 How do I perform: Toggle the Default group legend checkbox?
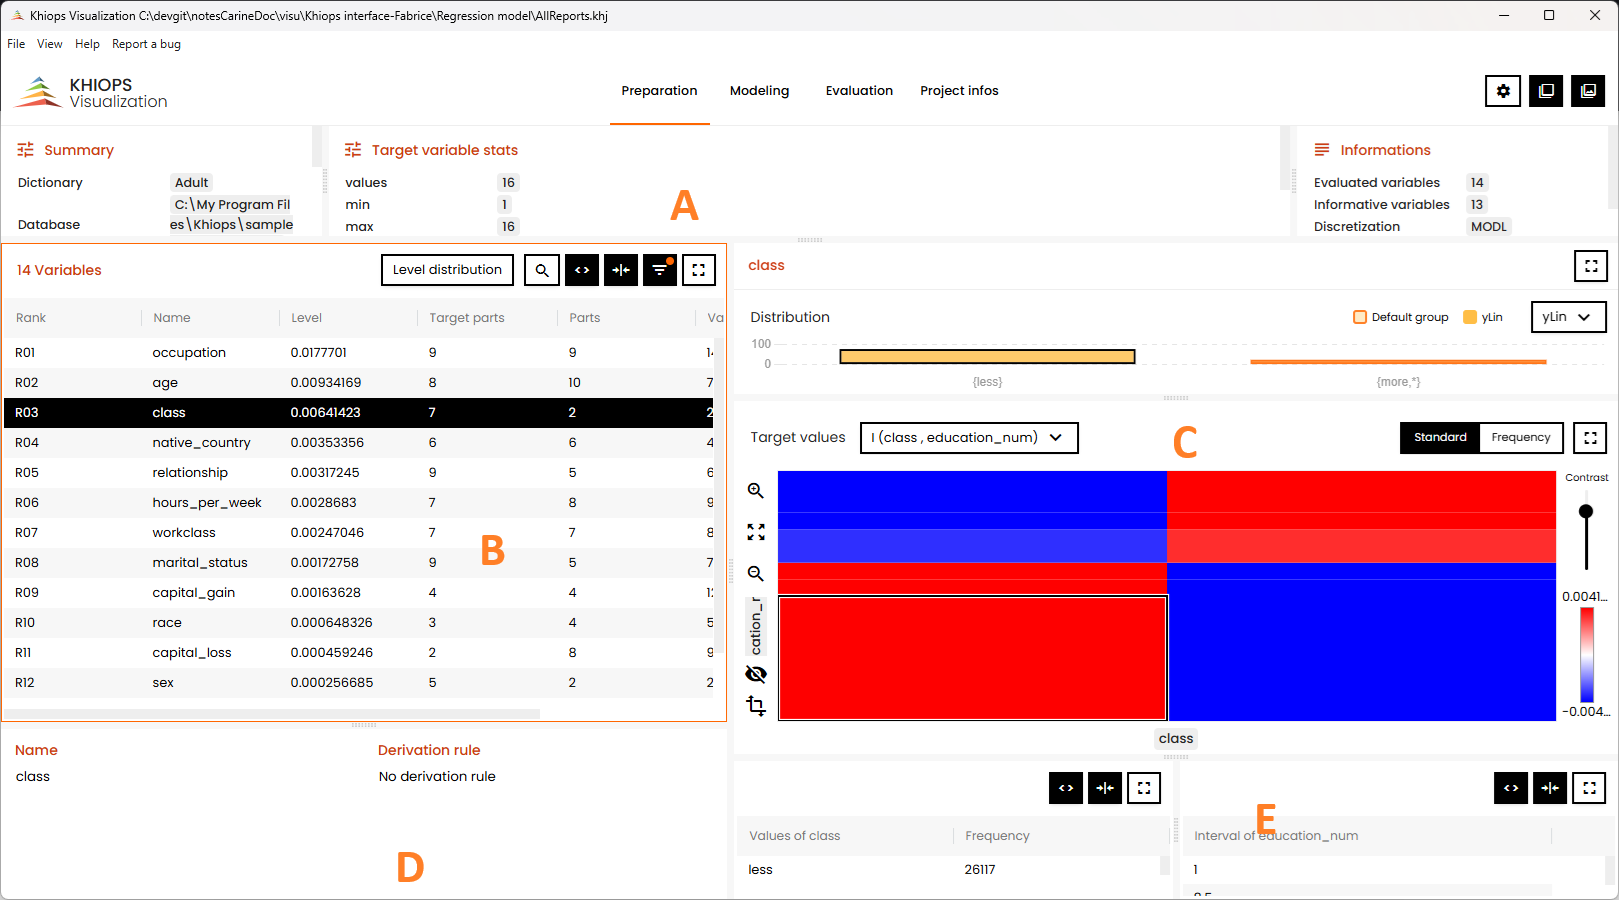click(x=1360, y=317)
